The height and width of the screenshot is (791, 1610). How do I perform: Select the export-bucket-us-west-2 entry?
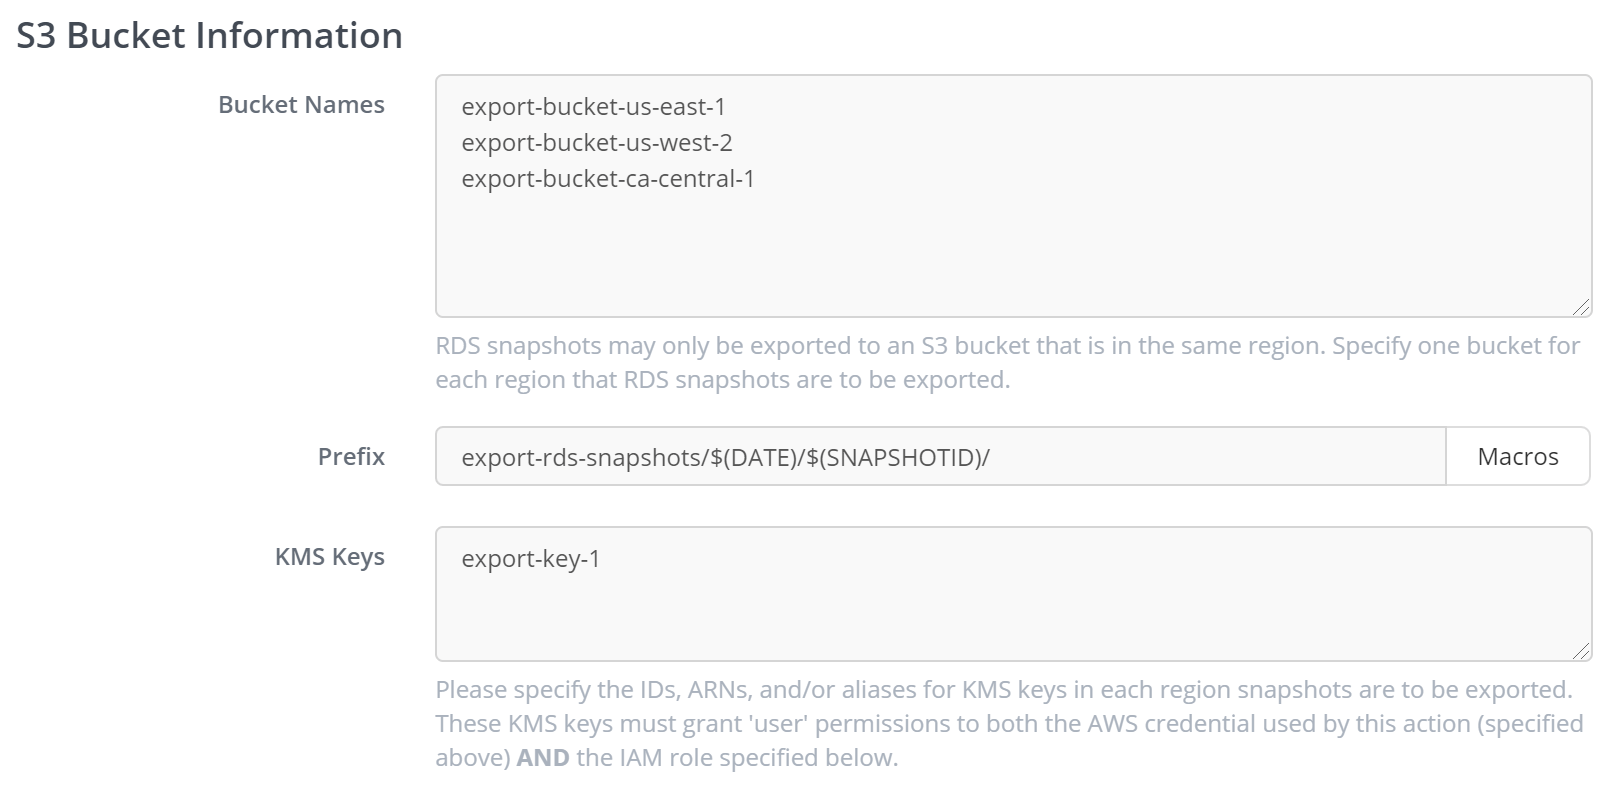coord(597,143)
